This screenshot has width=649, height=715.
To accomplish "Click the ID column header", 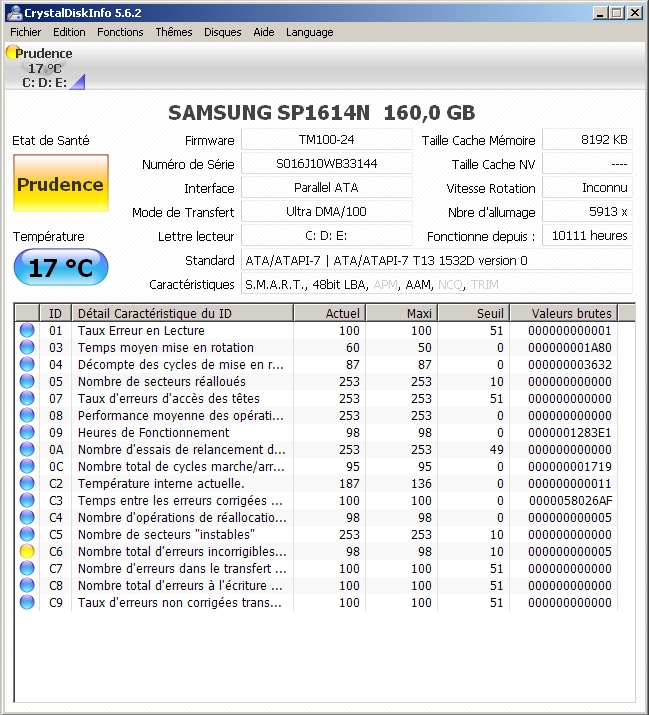I will click(x=56, y=313).
